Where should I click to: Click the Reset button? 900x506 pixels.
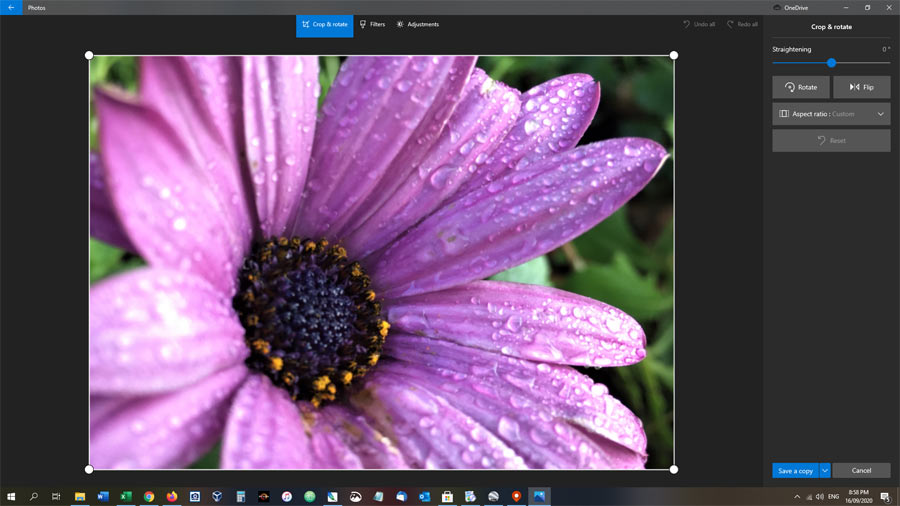pos(831,141)
